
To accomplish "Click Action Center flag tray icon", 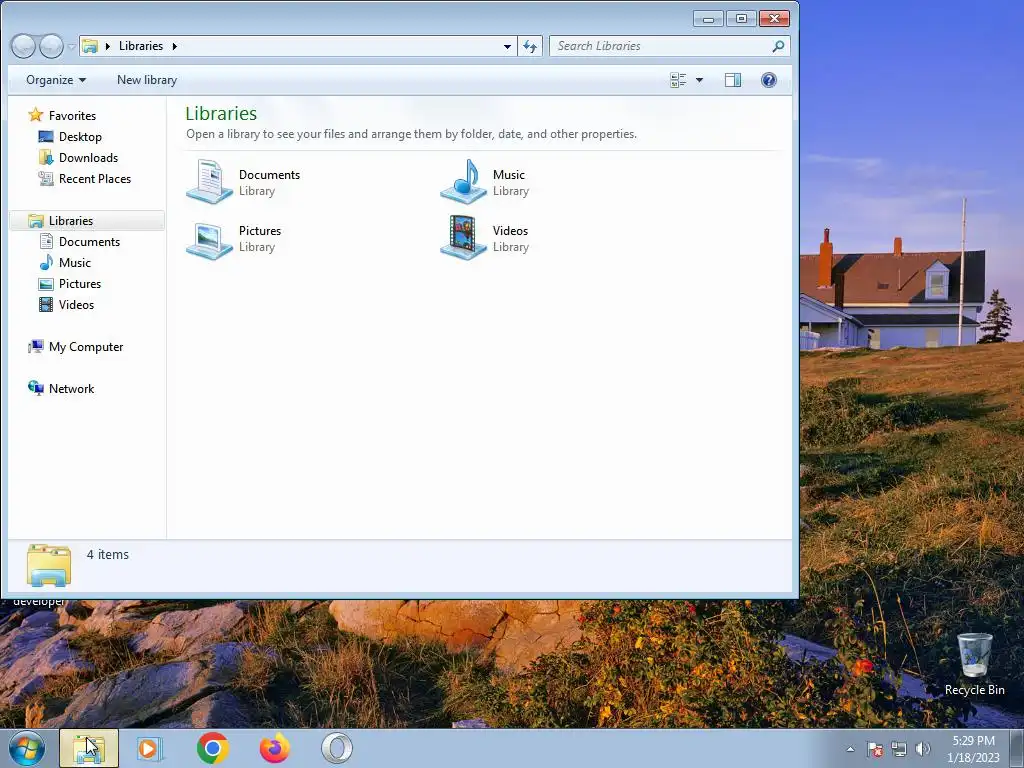I will pos(875,750).
